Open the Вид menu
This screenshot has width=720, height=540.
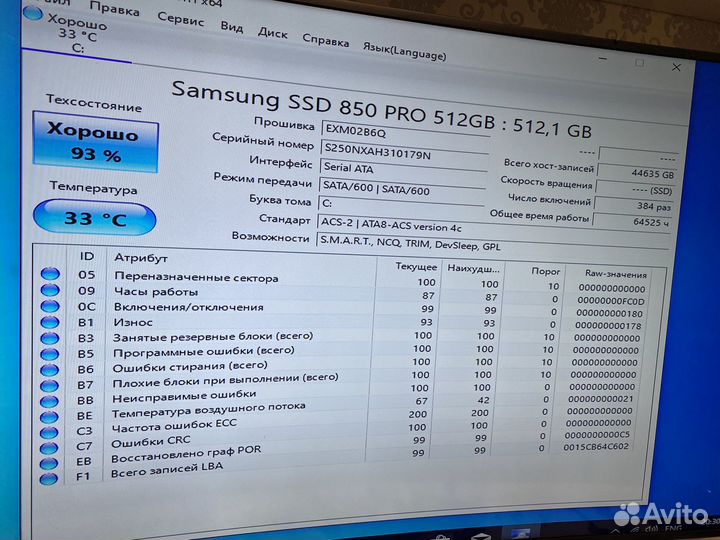coord(231,27)
